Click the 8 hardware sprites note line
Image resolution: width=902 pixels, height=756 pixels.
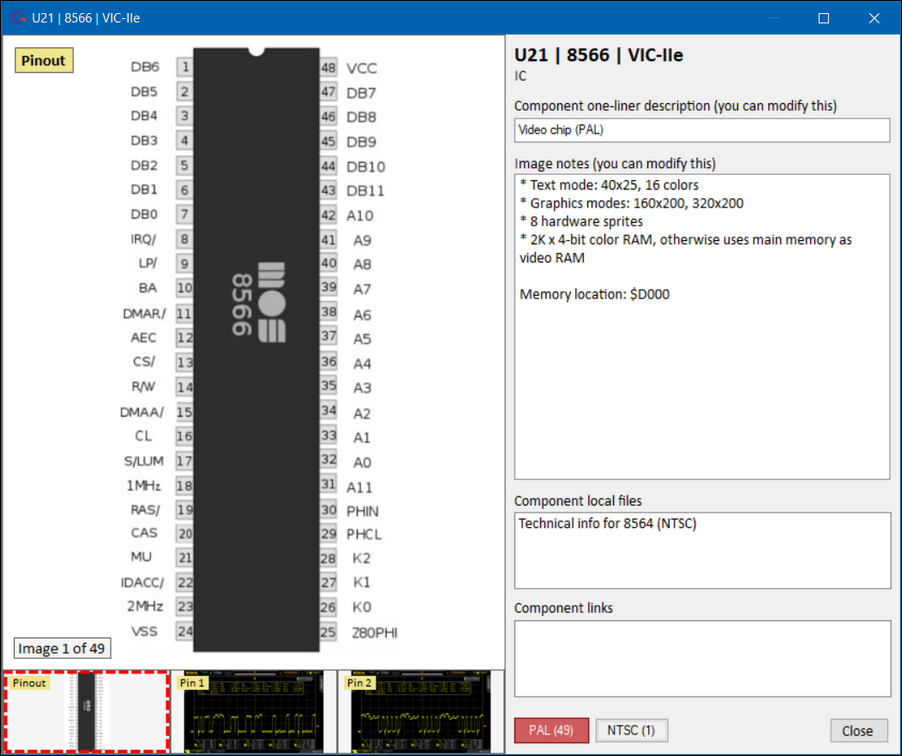[x=582, y=222]
